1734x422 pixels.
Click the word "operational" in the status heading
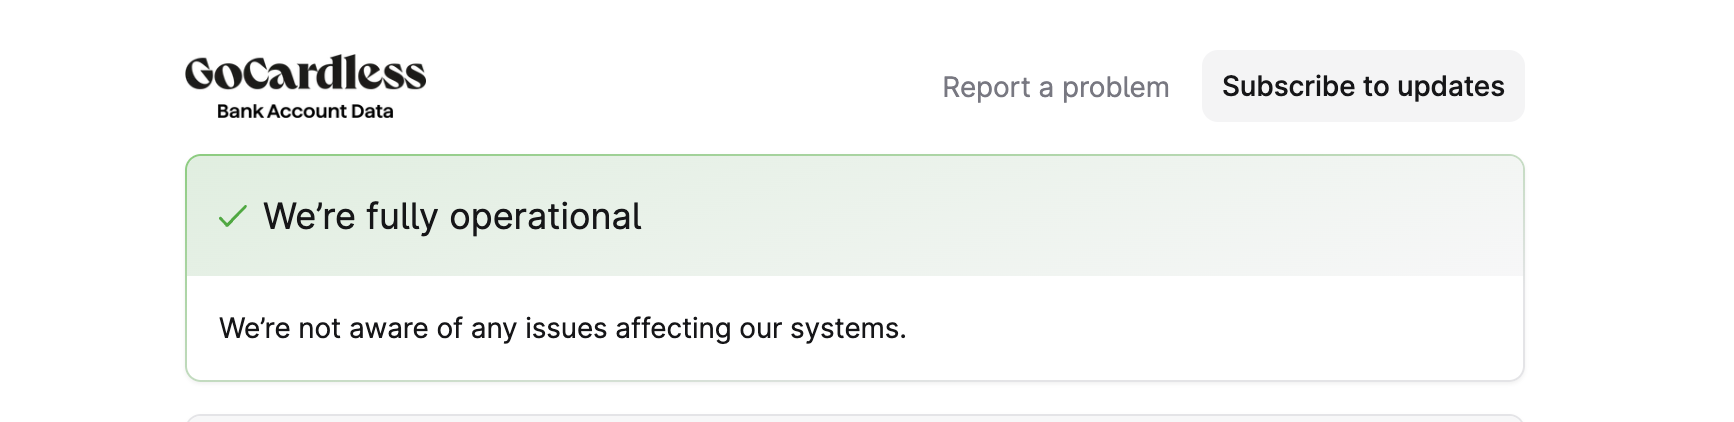[x=545, y=216]
